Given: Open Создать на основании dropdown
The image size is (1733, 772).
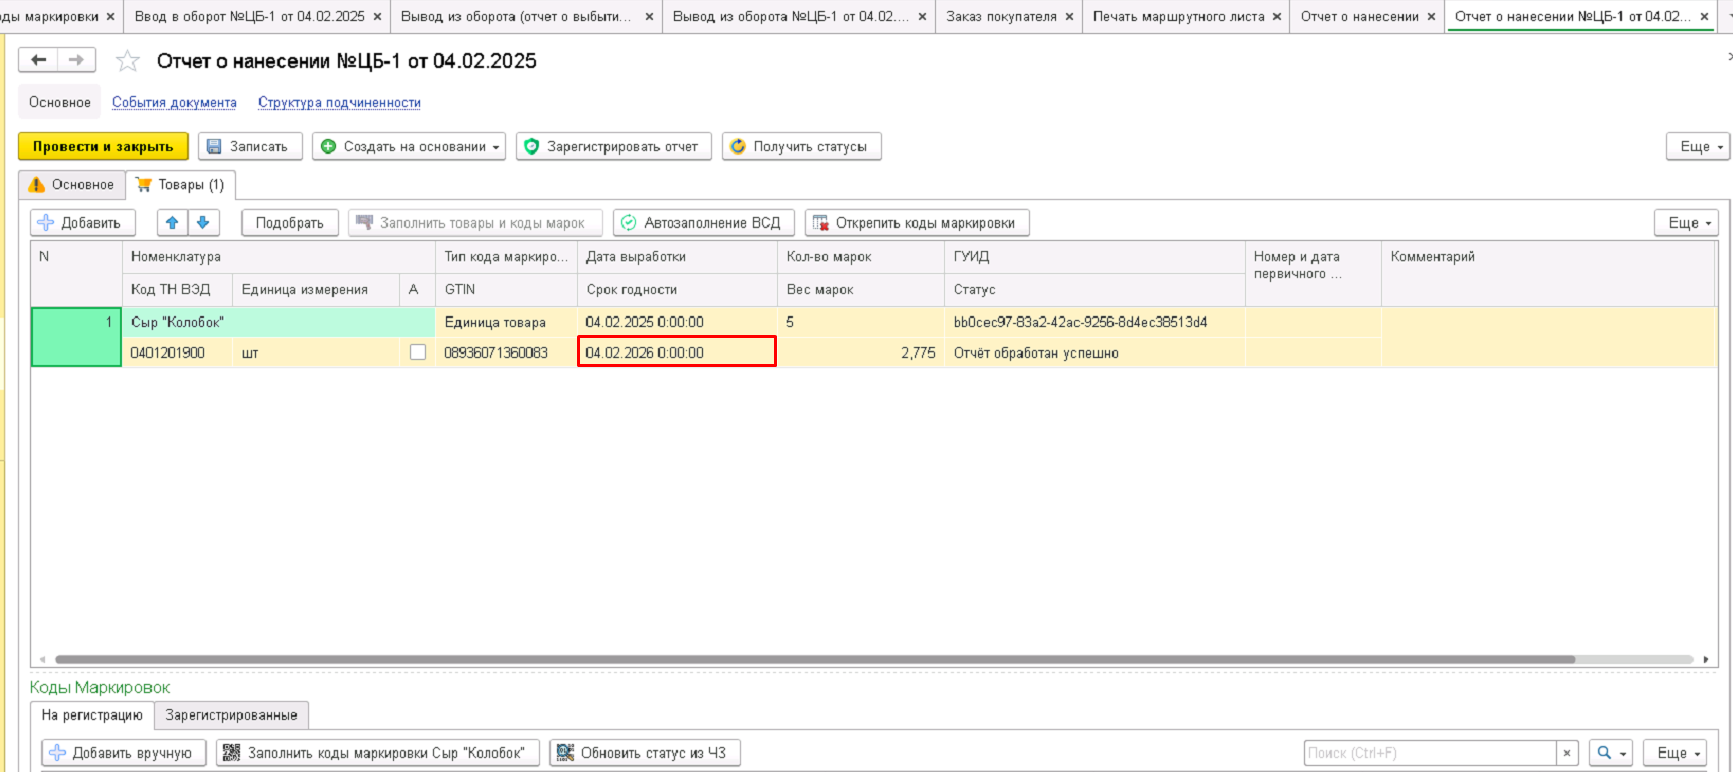Looking at the screenshot, I should [409, 146].
